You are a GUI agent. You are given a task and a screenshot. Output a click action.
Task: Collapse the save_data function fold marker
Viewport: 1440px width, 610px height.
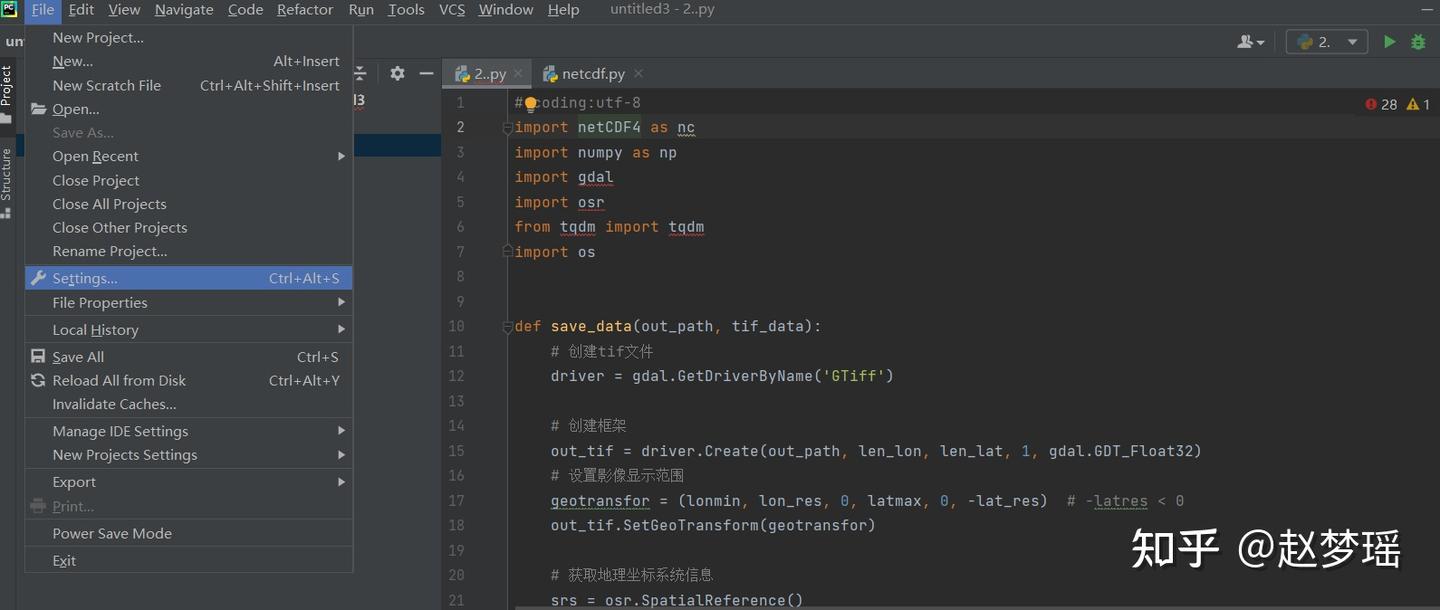pos(507,327)
